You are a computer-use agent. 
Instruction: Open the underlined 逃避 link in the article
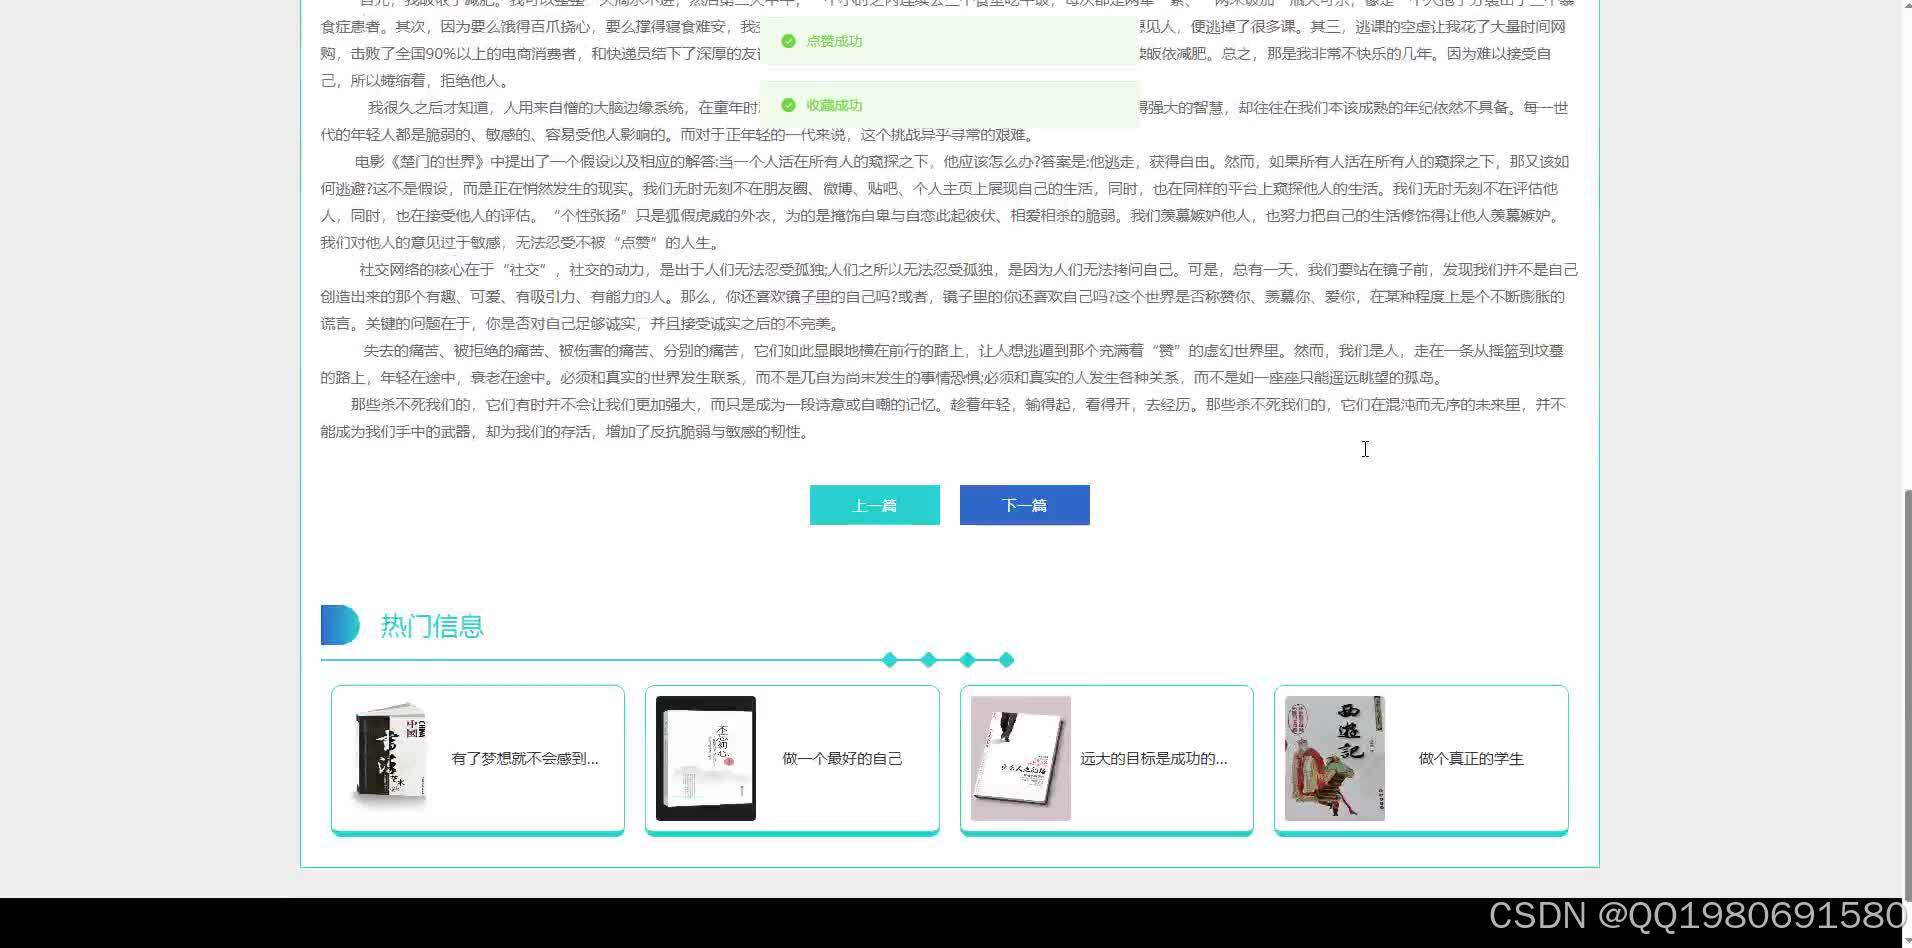point(349,188)
